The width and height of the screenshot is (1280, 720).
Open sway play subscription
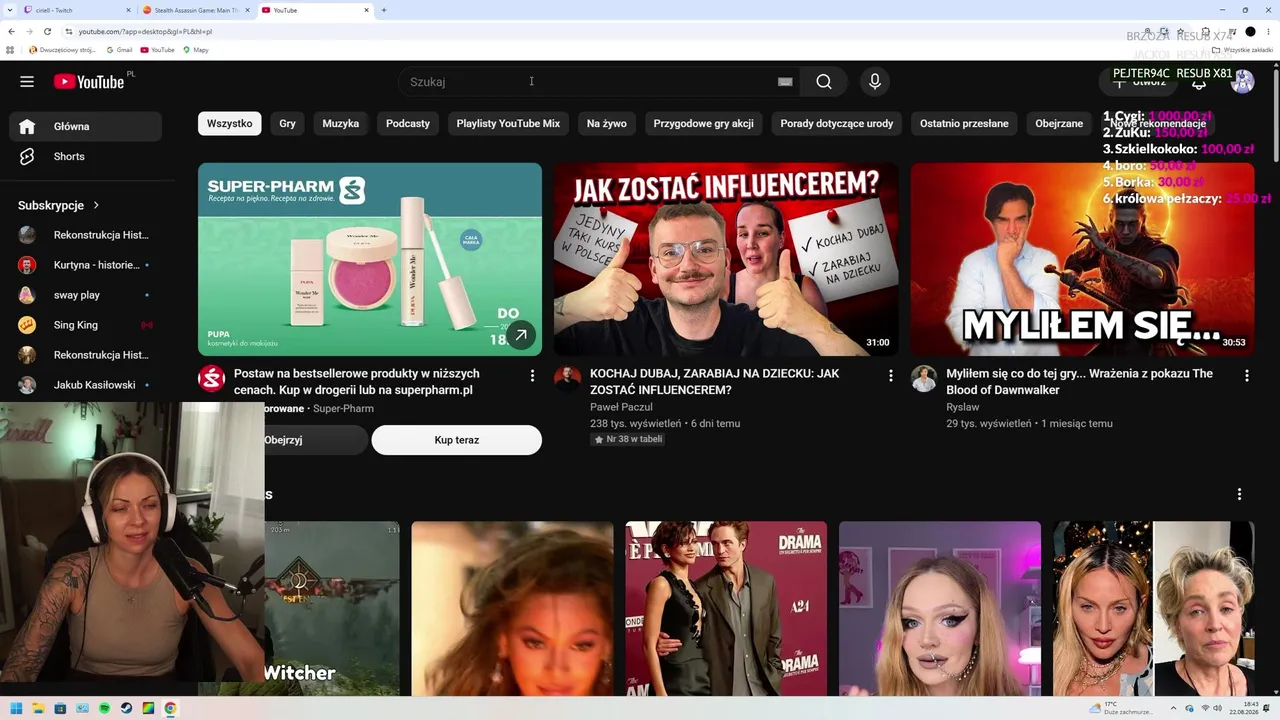pyautogui.click(x=86, y=295)
